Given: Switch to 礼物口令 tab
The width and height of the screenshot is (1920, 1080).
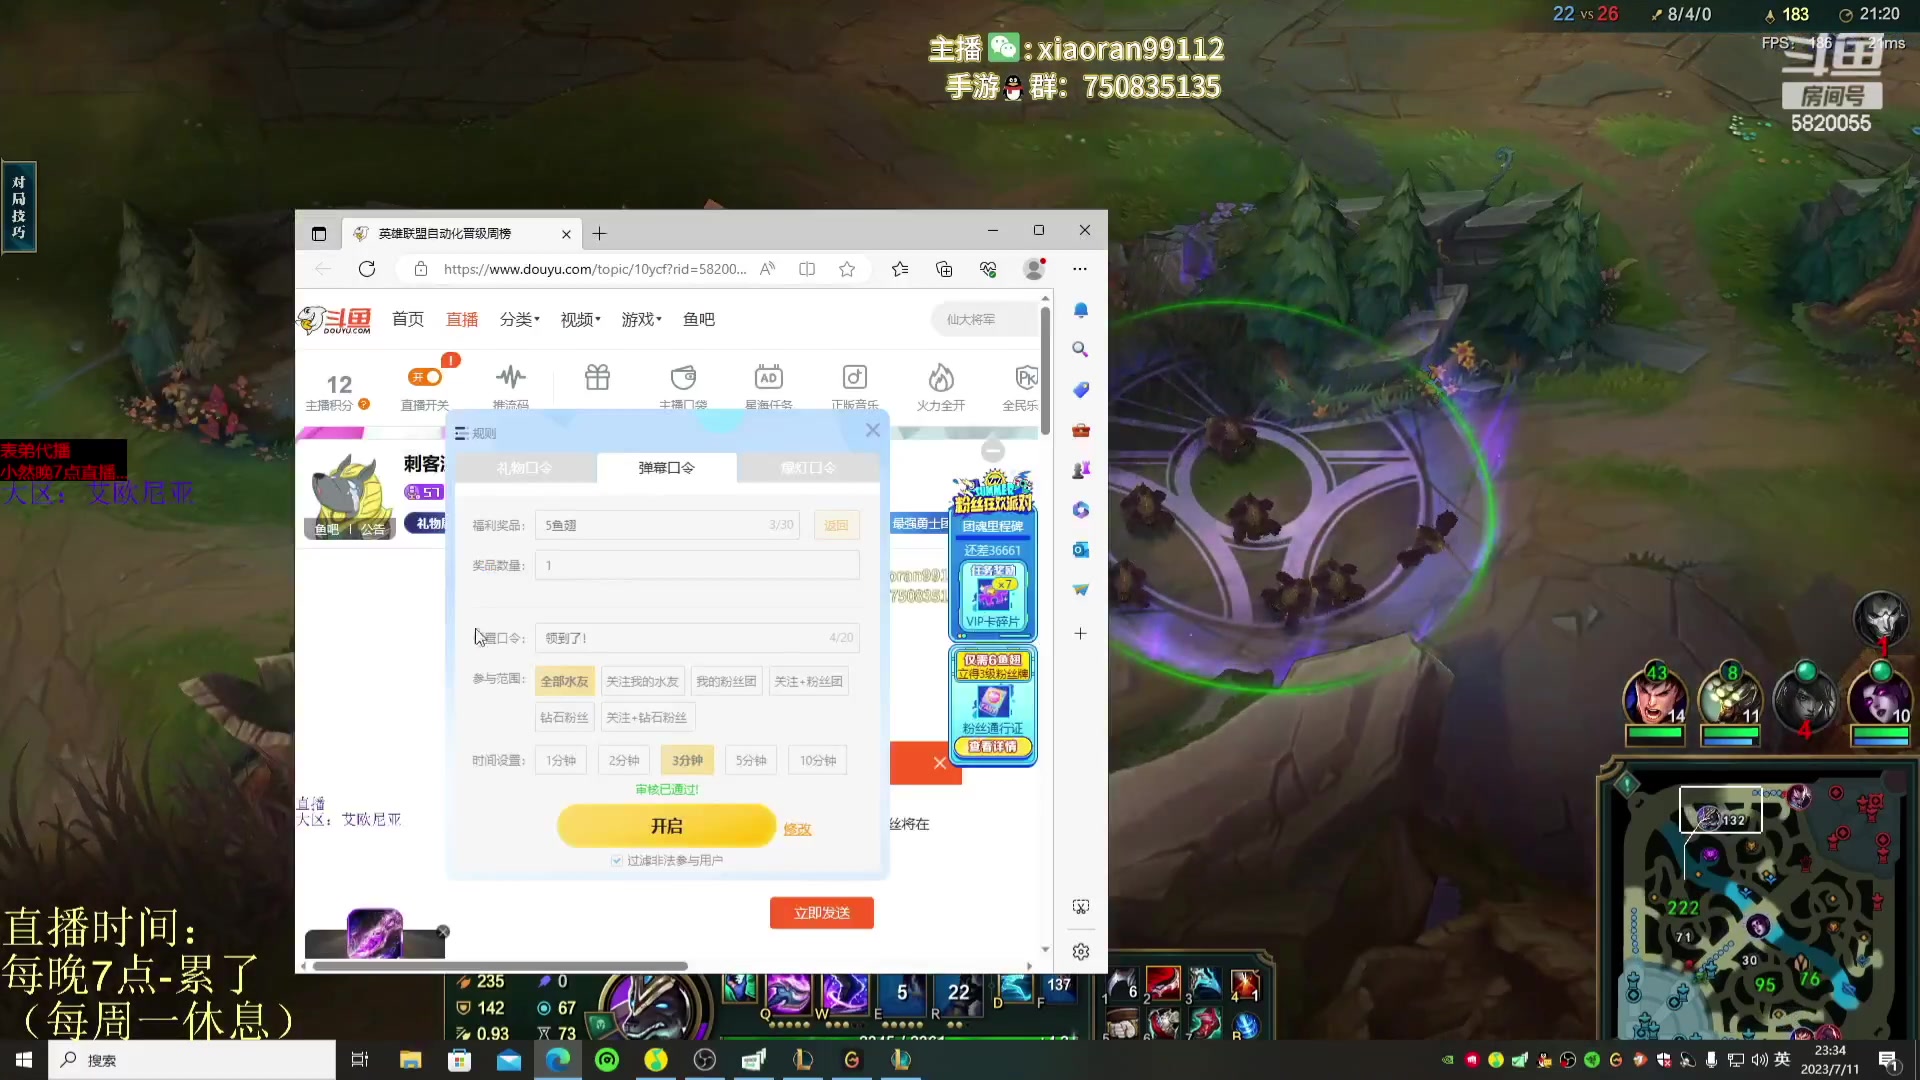Looking at the screenshot, I should 525,468.
